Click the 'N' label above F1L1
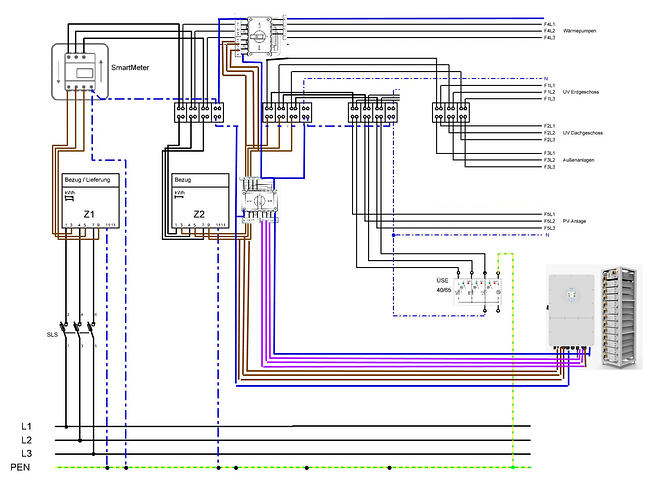 click(x=546, y=79)
